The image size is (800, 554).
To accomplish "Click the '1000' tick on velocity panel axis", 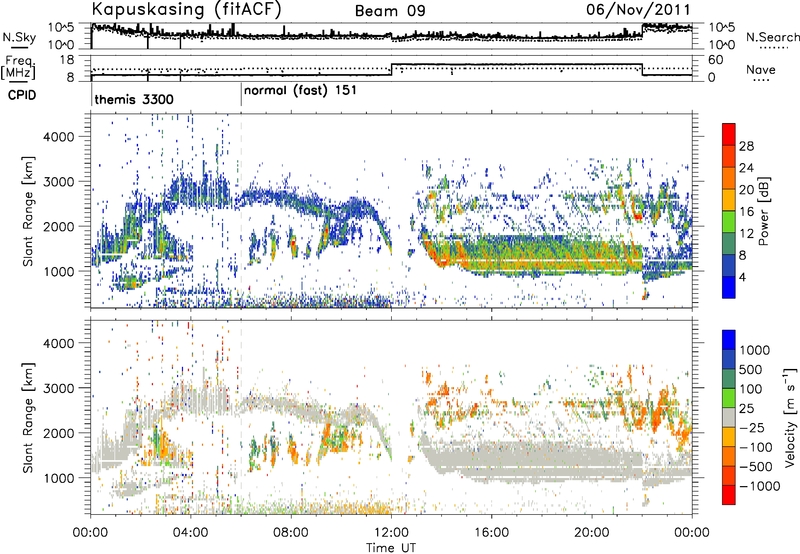I will tap(58, 478).
